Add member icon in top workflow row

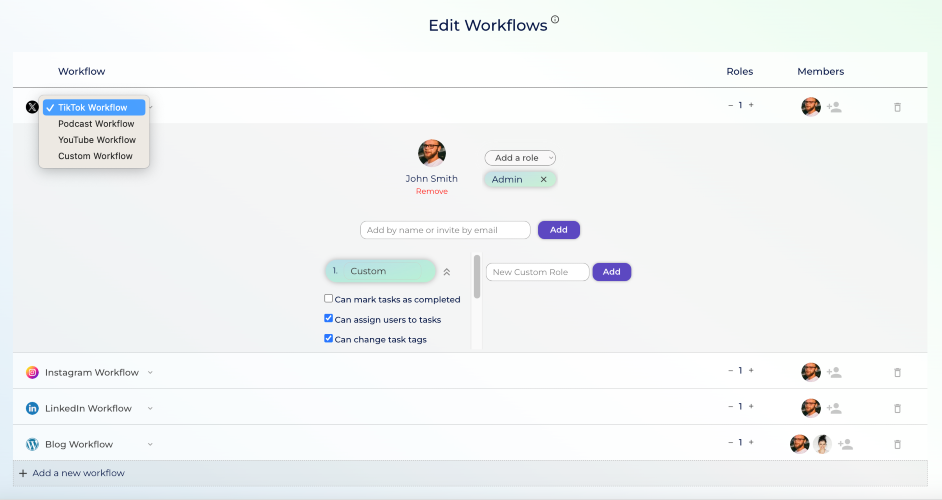[x=834, y=107]
